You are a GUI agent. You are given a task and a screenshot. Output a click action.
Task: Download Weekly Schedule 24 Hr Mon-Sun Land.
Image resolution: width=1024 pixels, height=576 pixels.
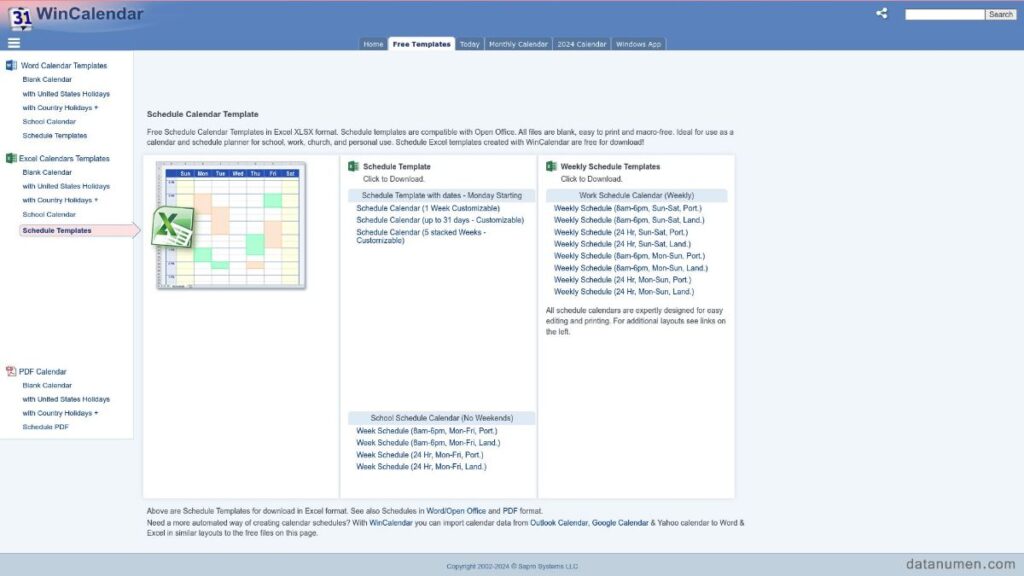pos(624,292)
